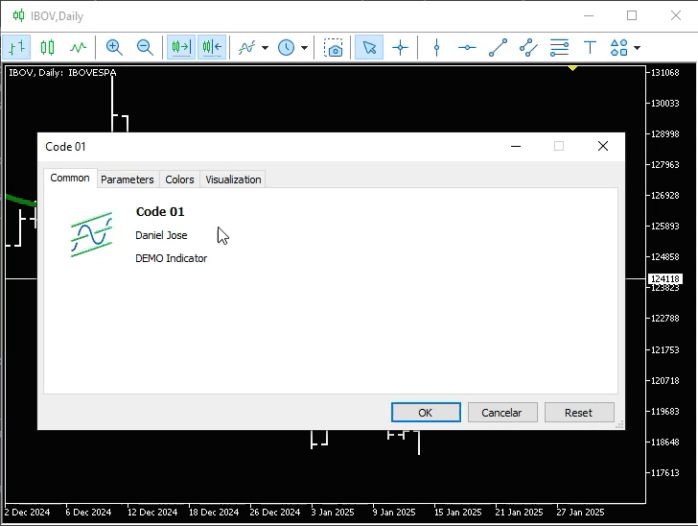Click the '15 Jan 2025' date label

458,512
